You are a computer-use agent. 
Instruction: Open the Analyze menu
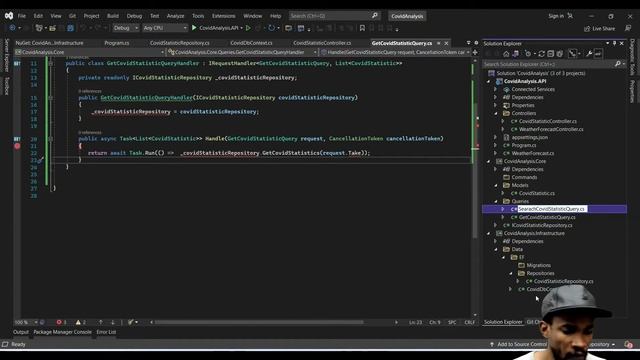coord(176,16)
